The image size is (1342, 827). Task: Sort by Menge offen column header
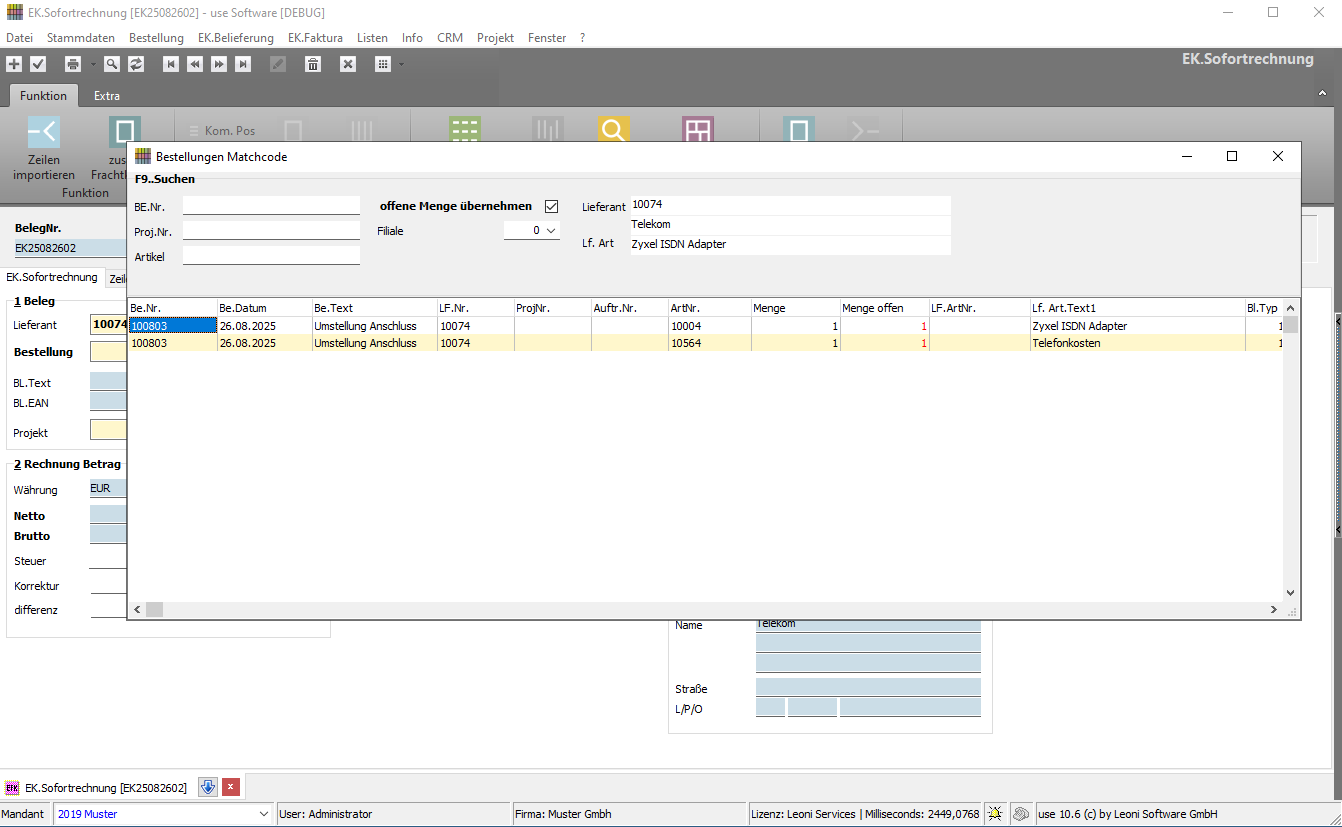[884, 308]
